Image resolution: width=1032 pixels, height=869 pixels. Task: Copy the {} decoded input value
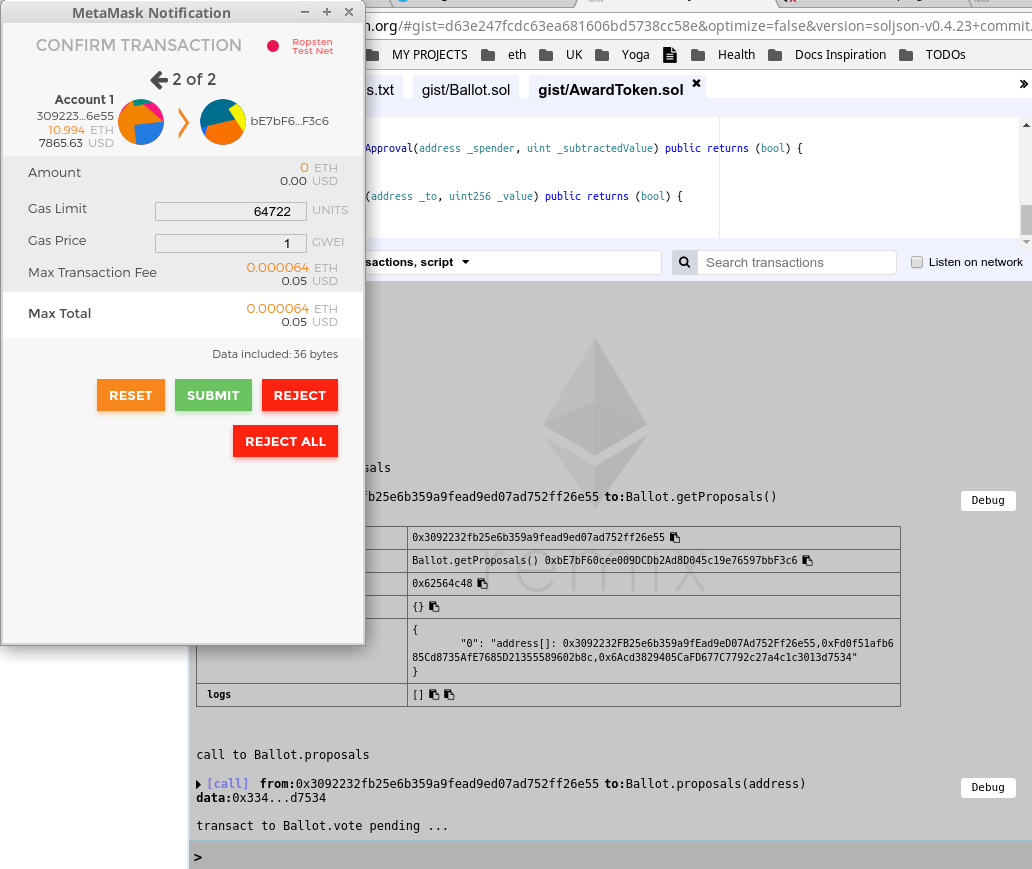(434, 607)
